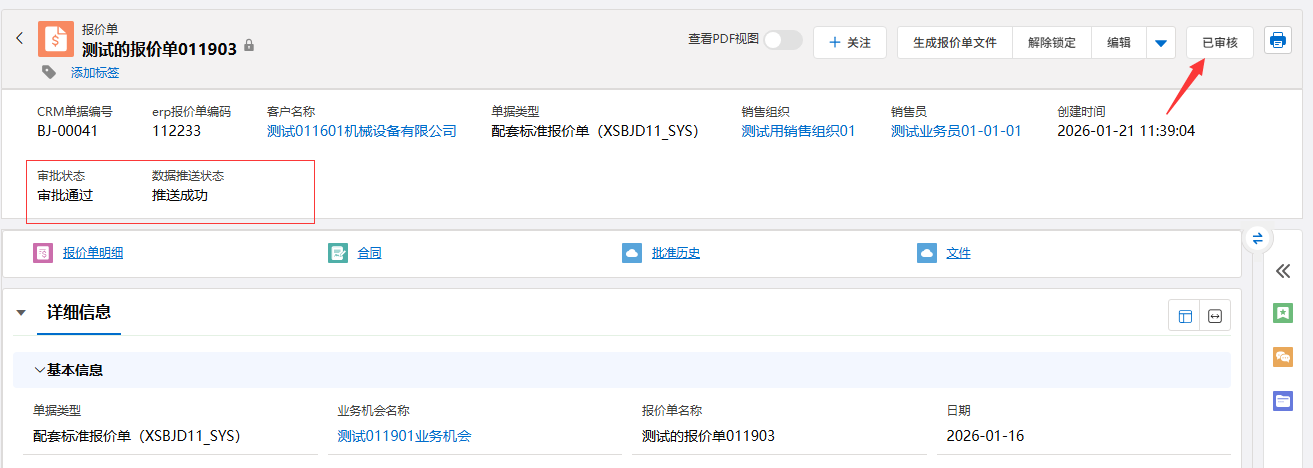Collapse the 详细信息 panel triangle

point(21,313)
